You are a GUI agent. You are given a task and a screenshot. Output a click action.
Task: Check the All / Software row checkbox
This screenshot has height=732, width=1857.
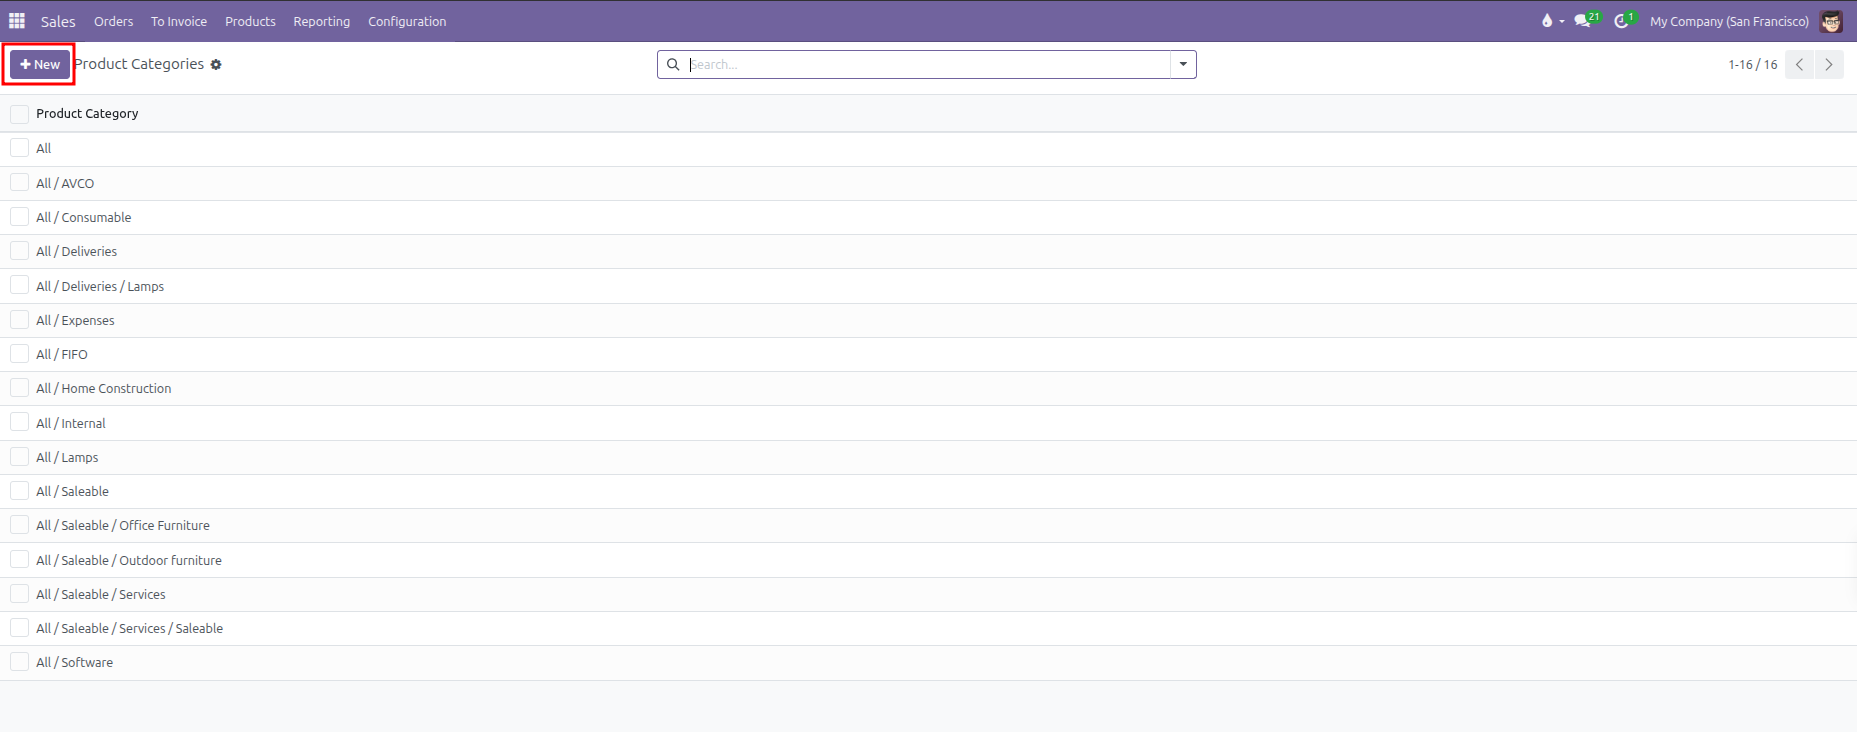pyautogui.click(x=19, y=661)
